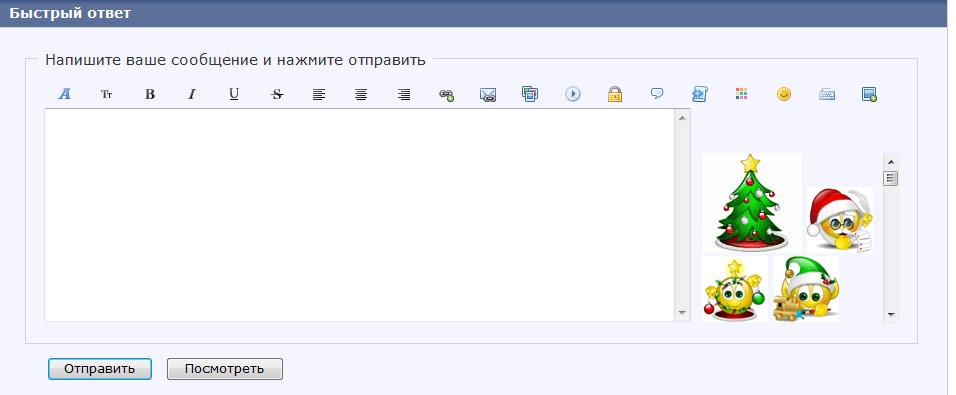Open the text color palette
This screenshot has width=956, height=395.
coord(741,93)
